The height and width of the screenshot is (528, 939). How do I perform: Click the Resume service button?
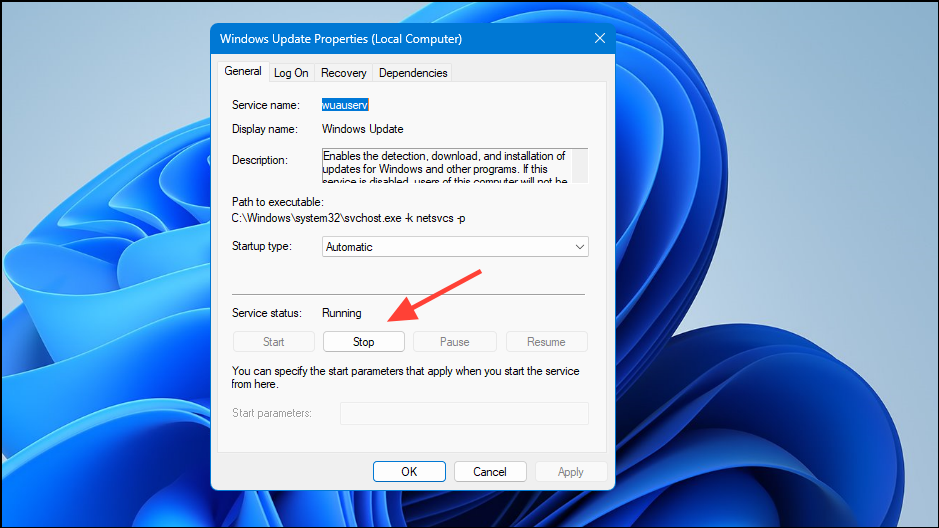[546, 342]
